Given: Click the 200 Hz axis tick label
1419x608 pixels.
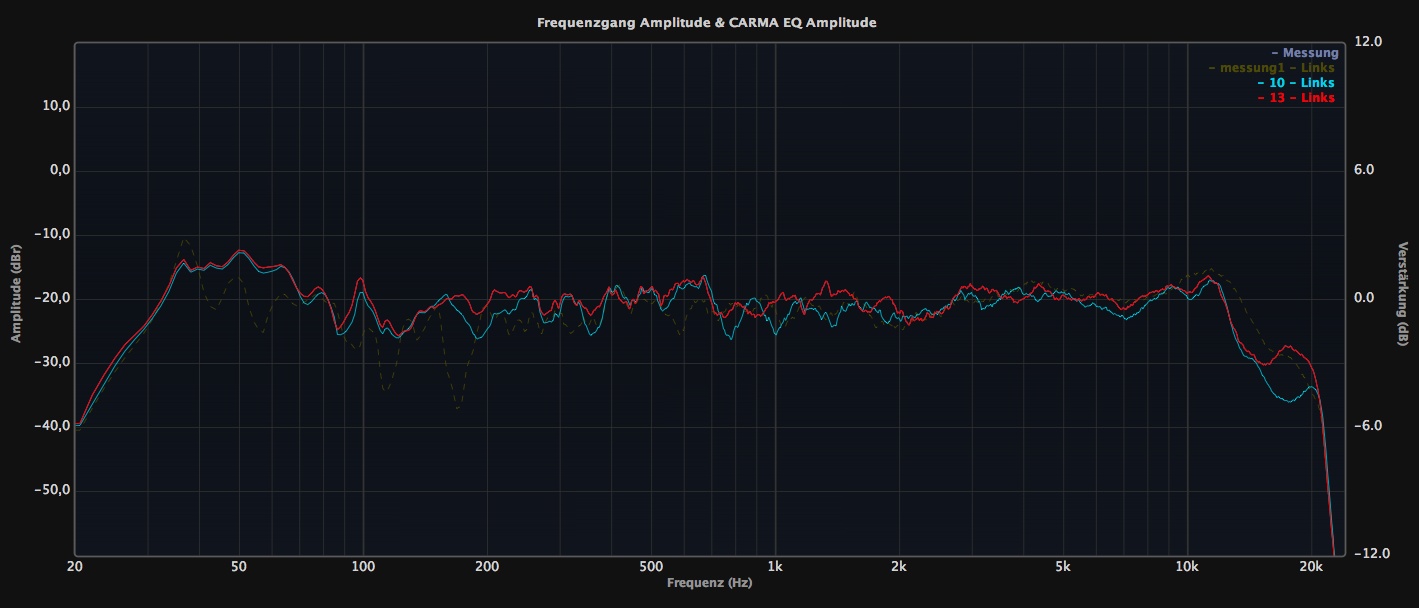Looking at the screenshot, I should point(486,567).
